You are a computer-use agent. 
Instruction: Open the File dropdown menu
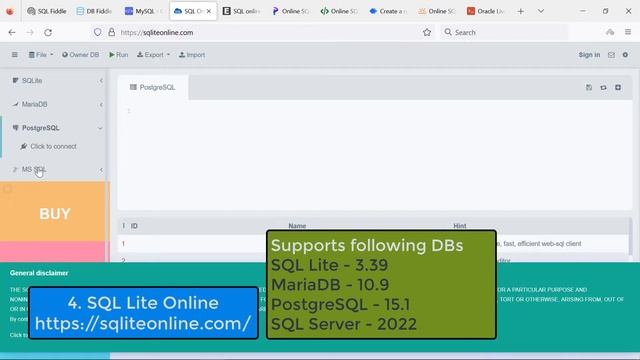41,55
